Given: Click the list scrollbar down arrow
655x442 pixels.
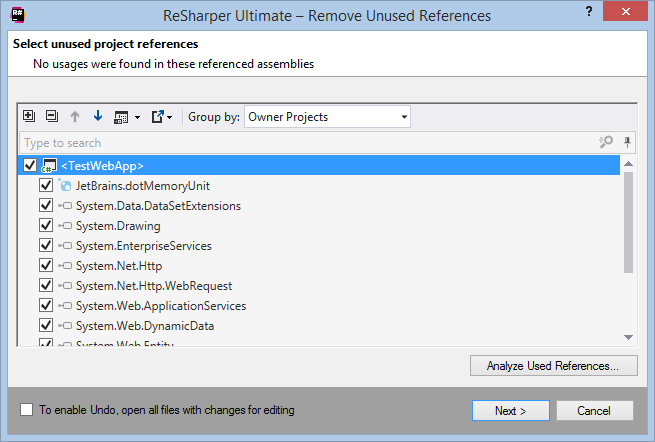Looking at the screenshot, I should (628, 338).
